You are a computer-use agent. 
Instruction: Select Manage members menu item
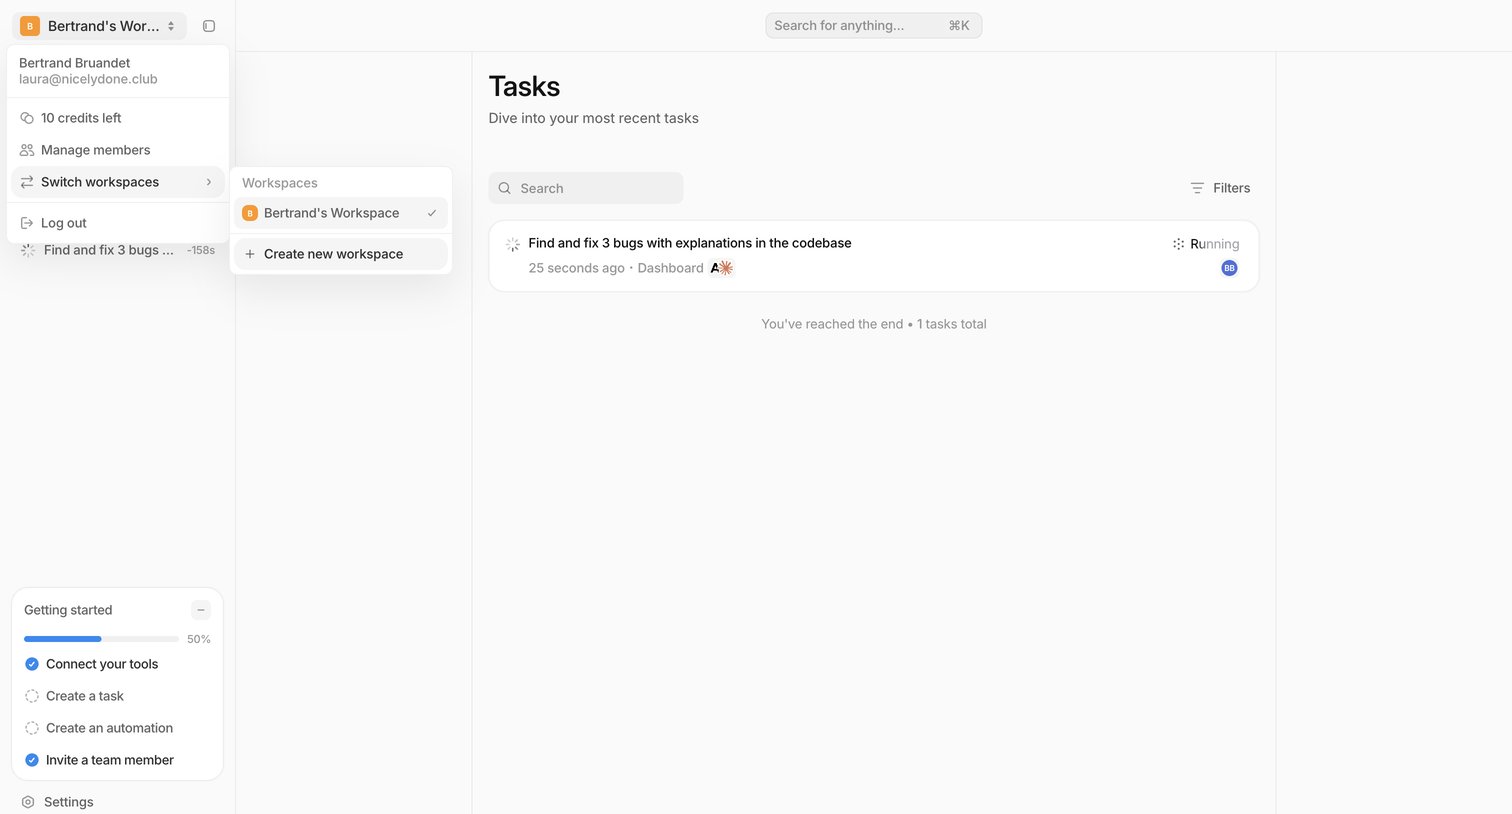pos(118,150)
